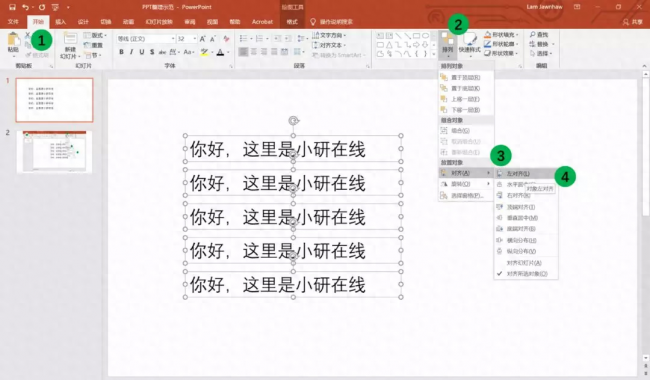The width and height of the screenshot is (650, 380).
Task: Open the Align Text dropdown
Action: (329, 45)
